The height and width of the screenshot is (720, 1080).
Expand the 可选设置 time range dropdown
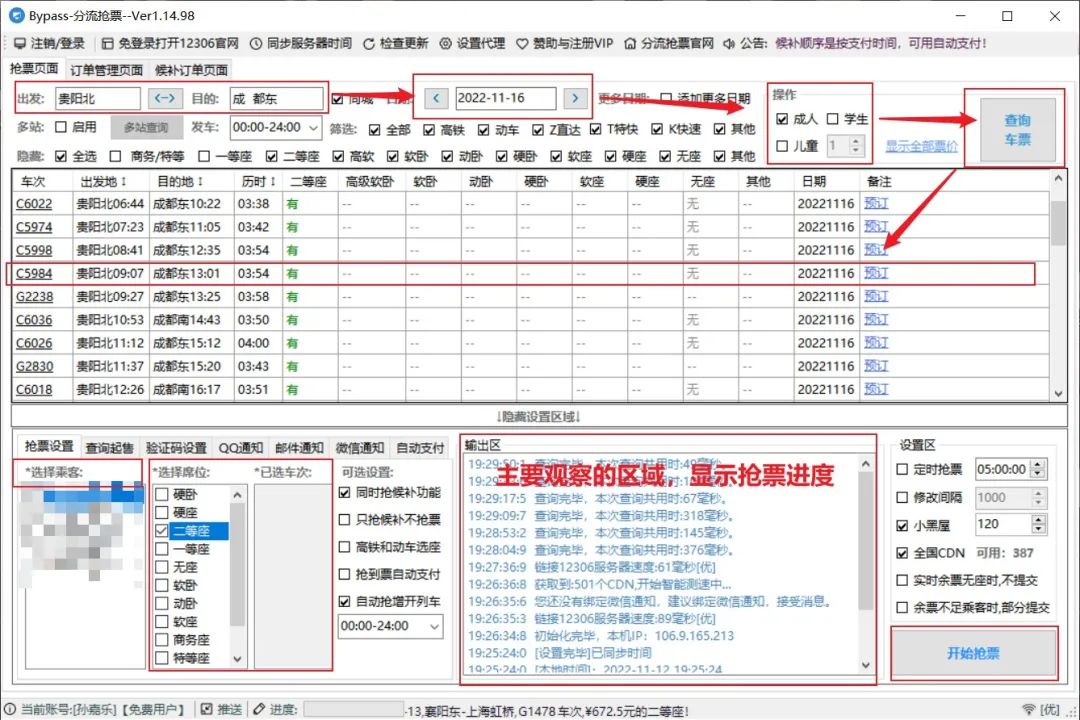tap(434, 627)
